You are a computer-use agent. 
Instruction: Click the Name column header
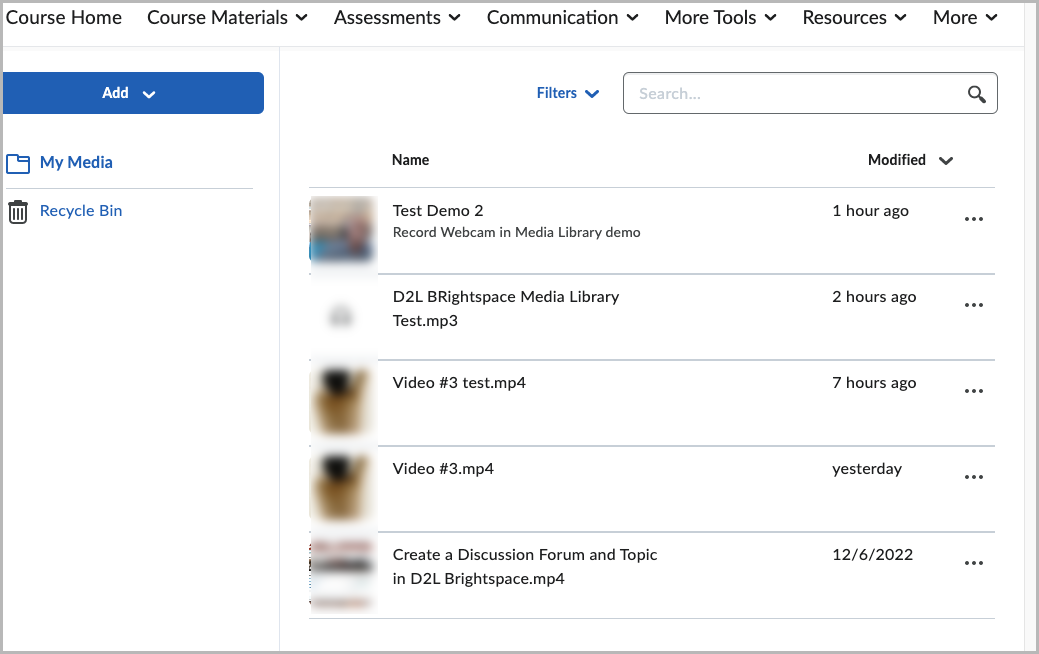click(x=410, y=160)
